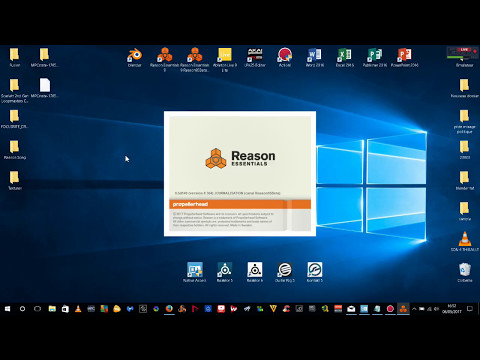Screen dimensions: 480x360
Task: Click the taskbar clock and date
Action: pos(452,309)
